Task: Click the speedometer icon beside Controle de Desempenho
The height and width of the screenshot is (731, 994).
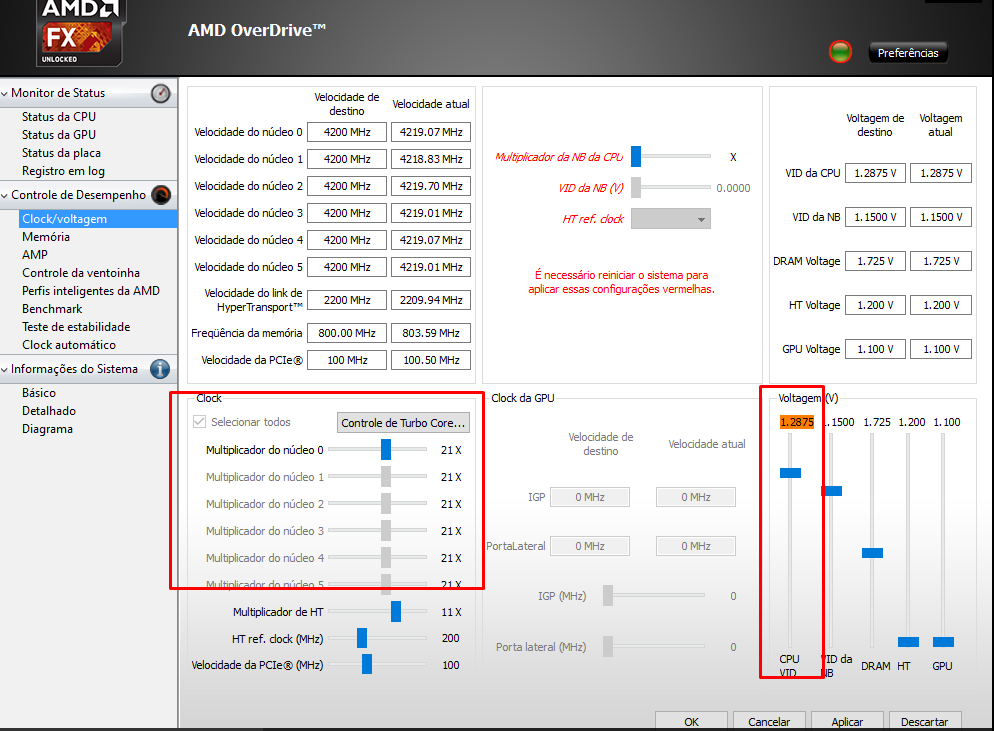Action: pos(161,195)
